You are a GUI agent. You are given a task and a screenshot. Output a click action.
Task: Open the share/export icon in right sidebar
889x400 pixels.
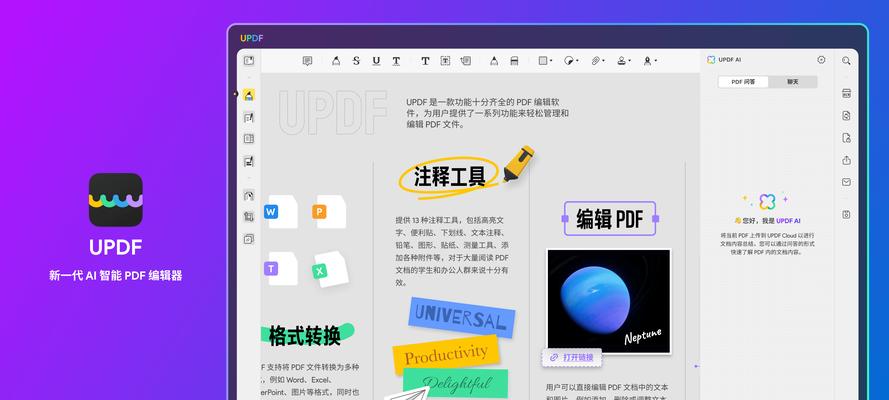point(846,160)
